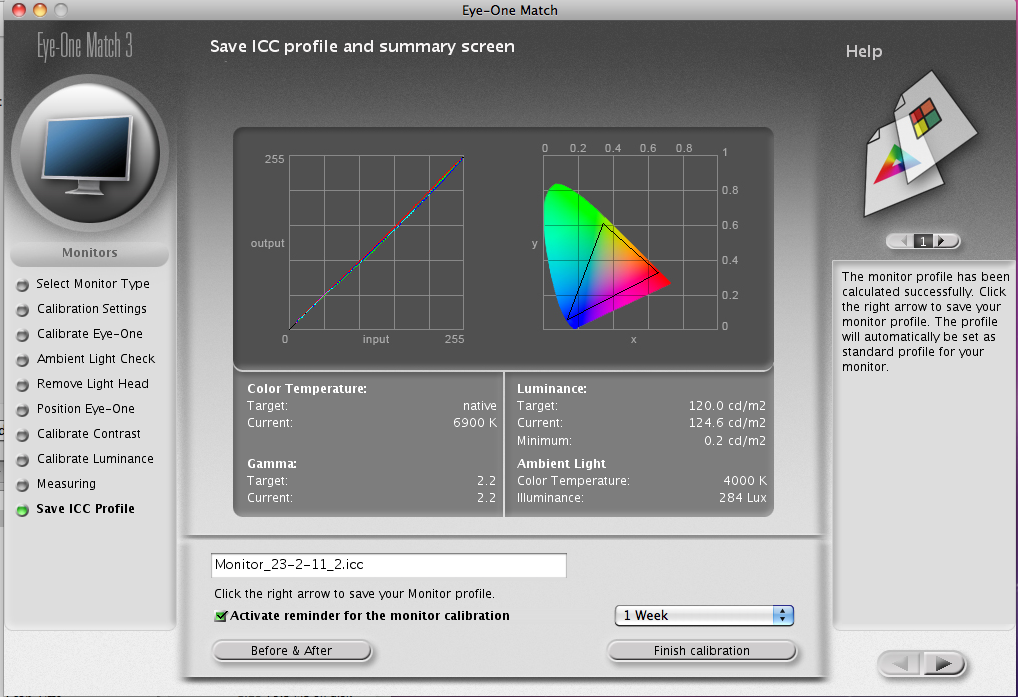The height and width of the screenshot is (697, 1018).
Task: Click 'Finish calibration'
Action: tap(702, 650)
